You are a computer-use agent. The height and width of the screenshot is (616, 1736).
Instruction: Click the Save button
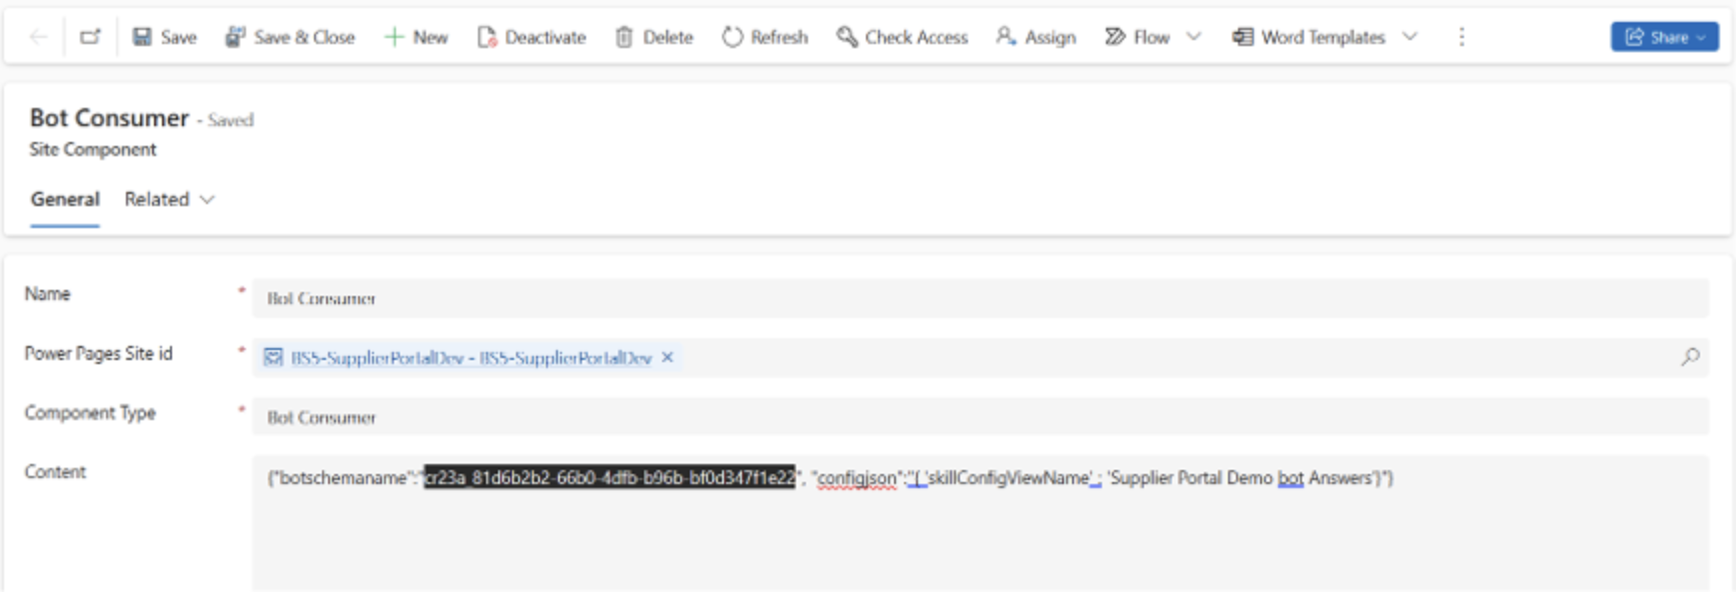point(165,37)
